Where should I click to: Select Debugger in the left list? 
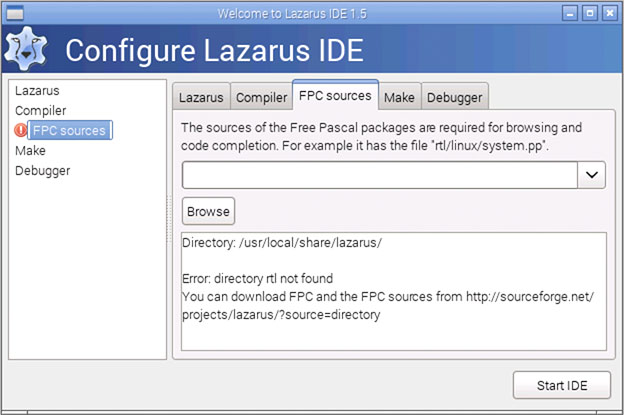[x=43, y=171]
